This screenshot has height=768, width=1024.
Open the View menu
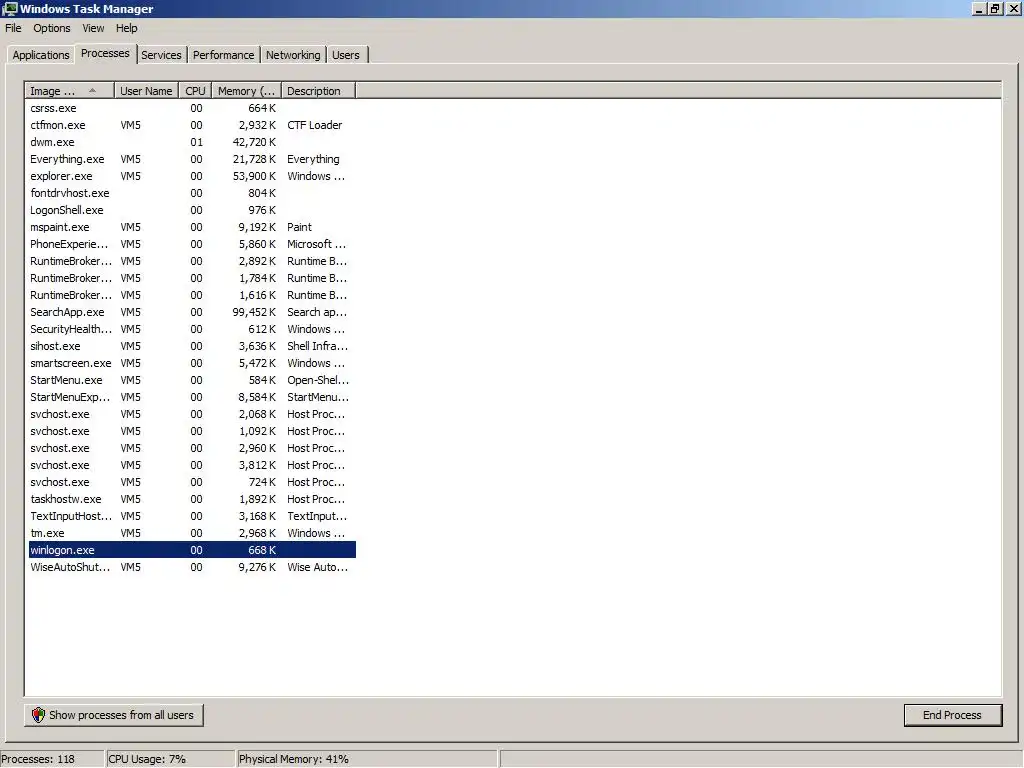93,28
